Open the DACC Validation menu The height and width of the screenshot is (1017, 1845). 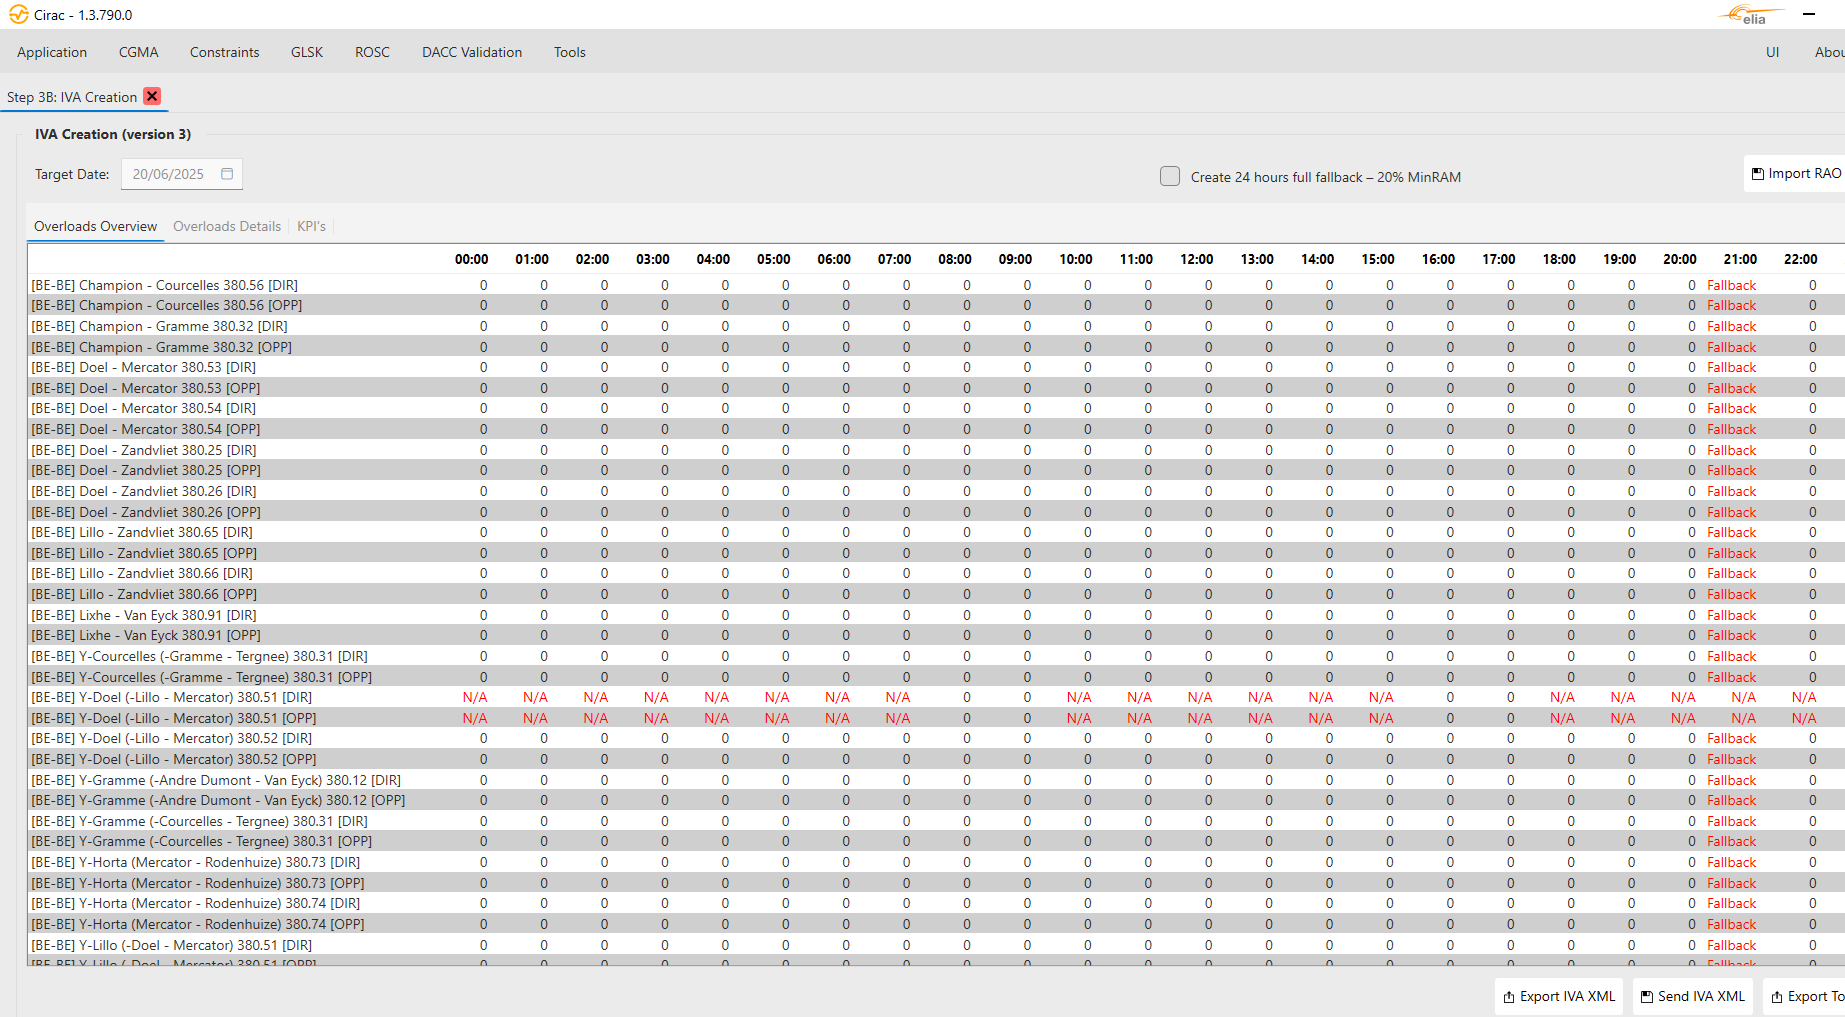point(472,52)
